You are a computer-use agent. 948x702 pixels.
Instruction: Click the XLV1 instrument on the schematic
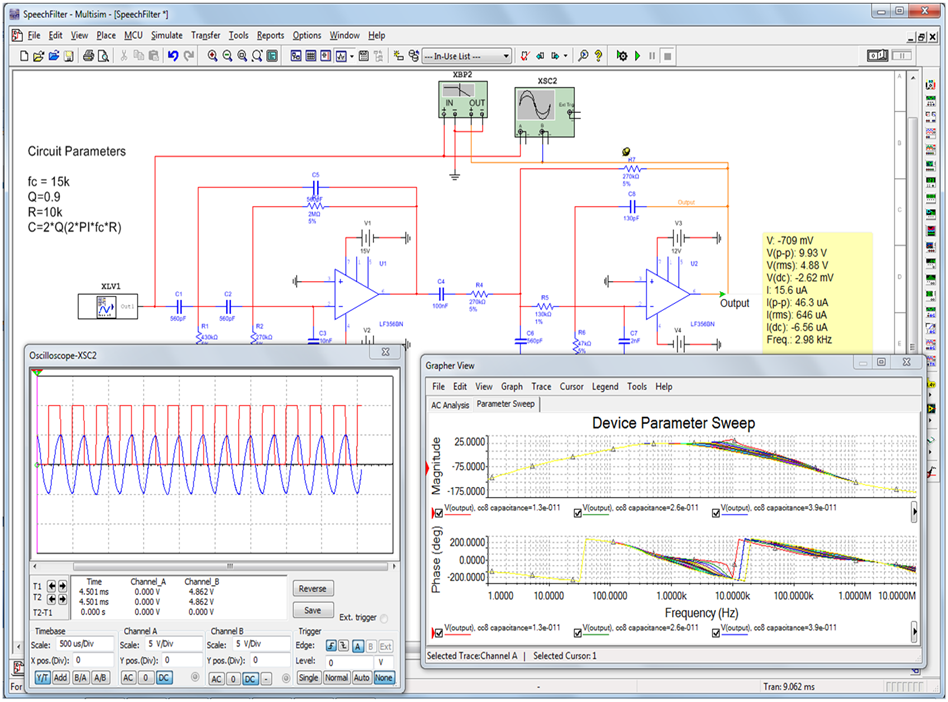click(109, 308)
